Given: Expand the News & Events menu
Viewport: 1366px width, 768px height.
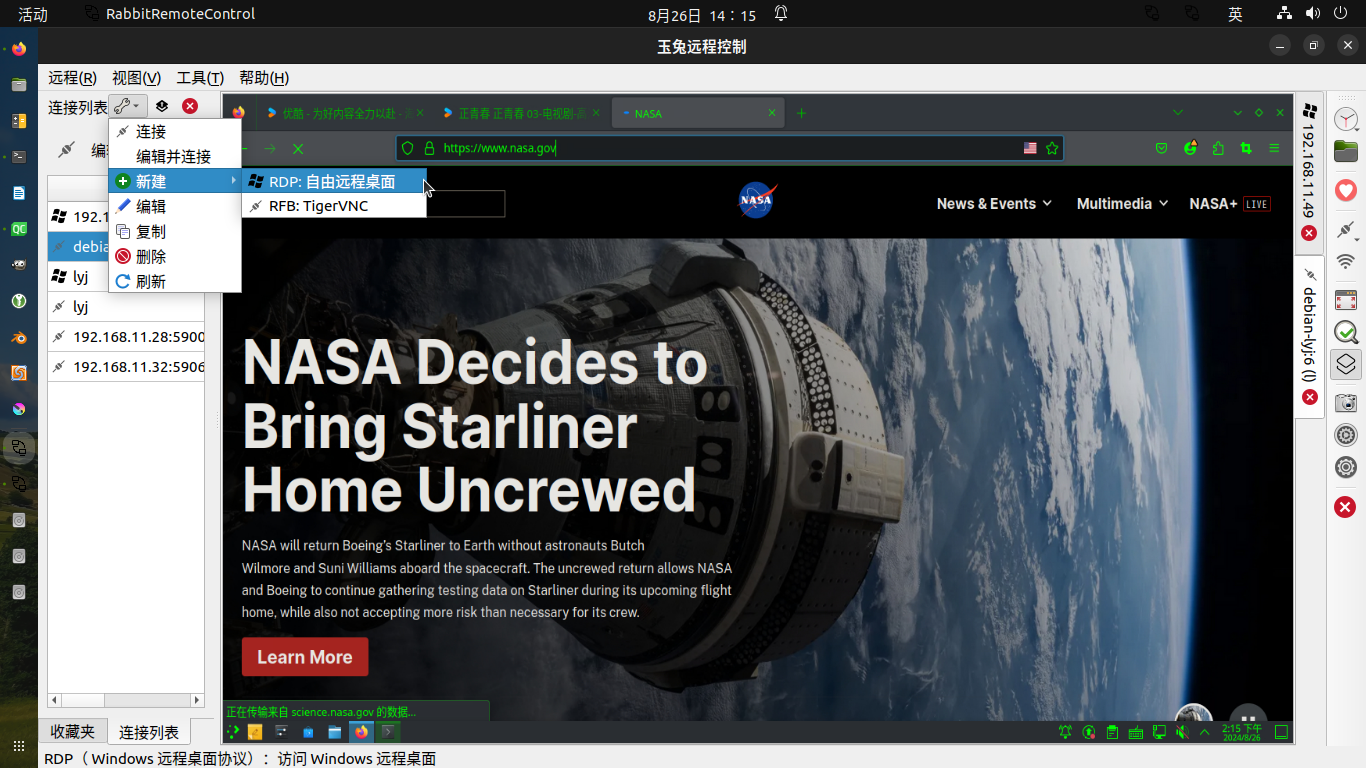Looking at the screenshot, I should (x=994, y=204).
